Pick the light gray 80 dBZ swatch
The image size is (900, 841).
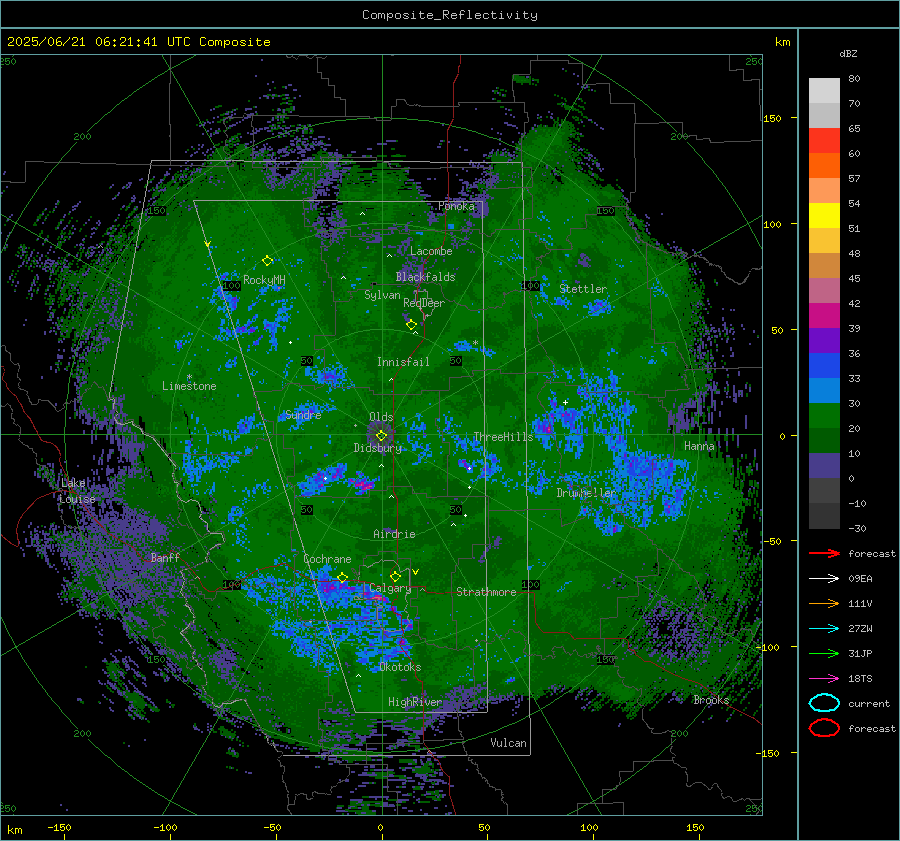[824, 90]
